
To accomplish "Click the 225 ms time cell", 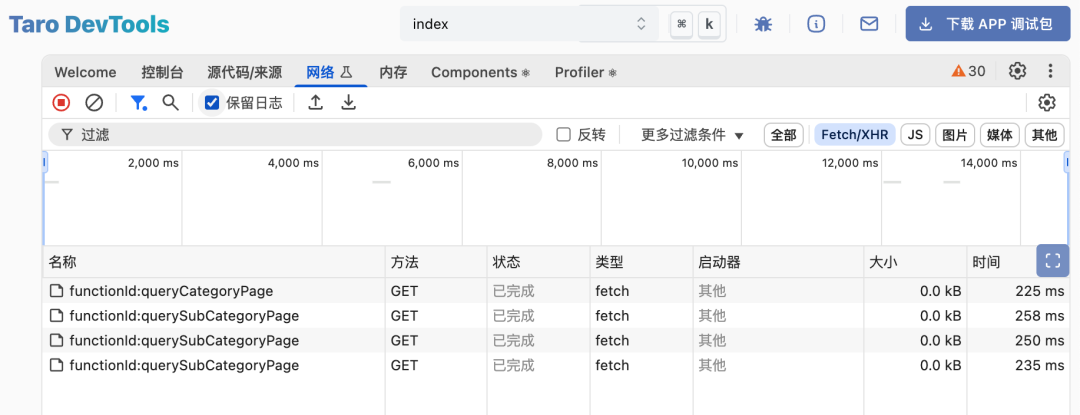I will (1018, 291).
